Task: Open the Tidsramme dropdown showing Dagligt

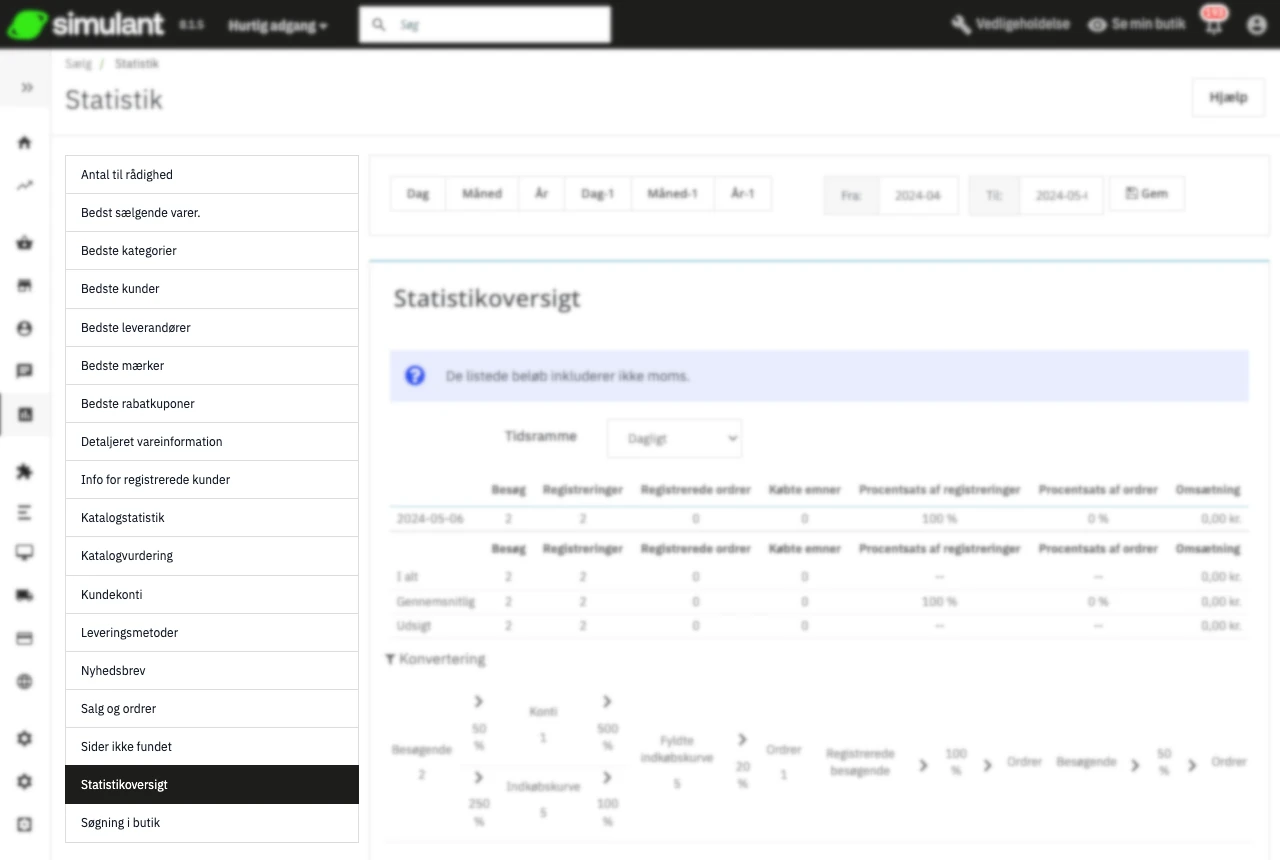Action: [x=674, y=438]
